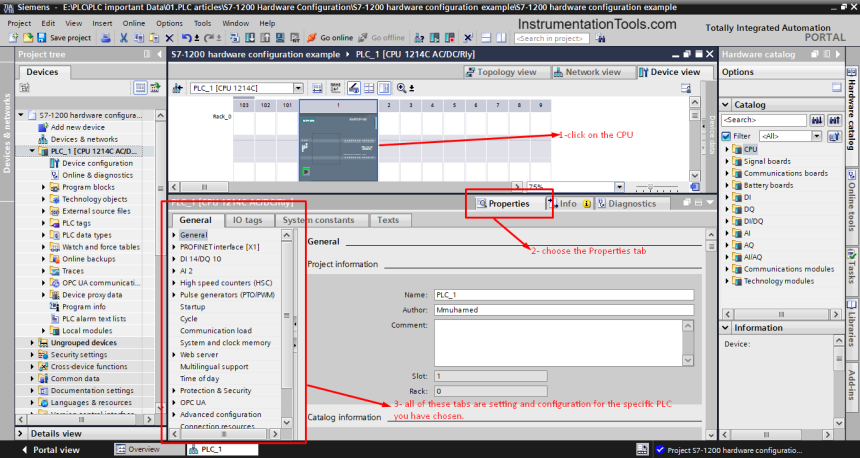
Task: Toggle the catalog Filter checkbox
Action: tap(726, 136)
